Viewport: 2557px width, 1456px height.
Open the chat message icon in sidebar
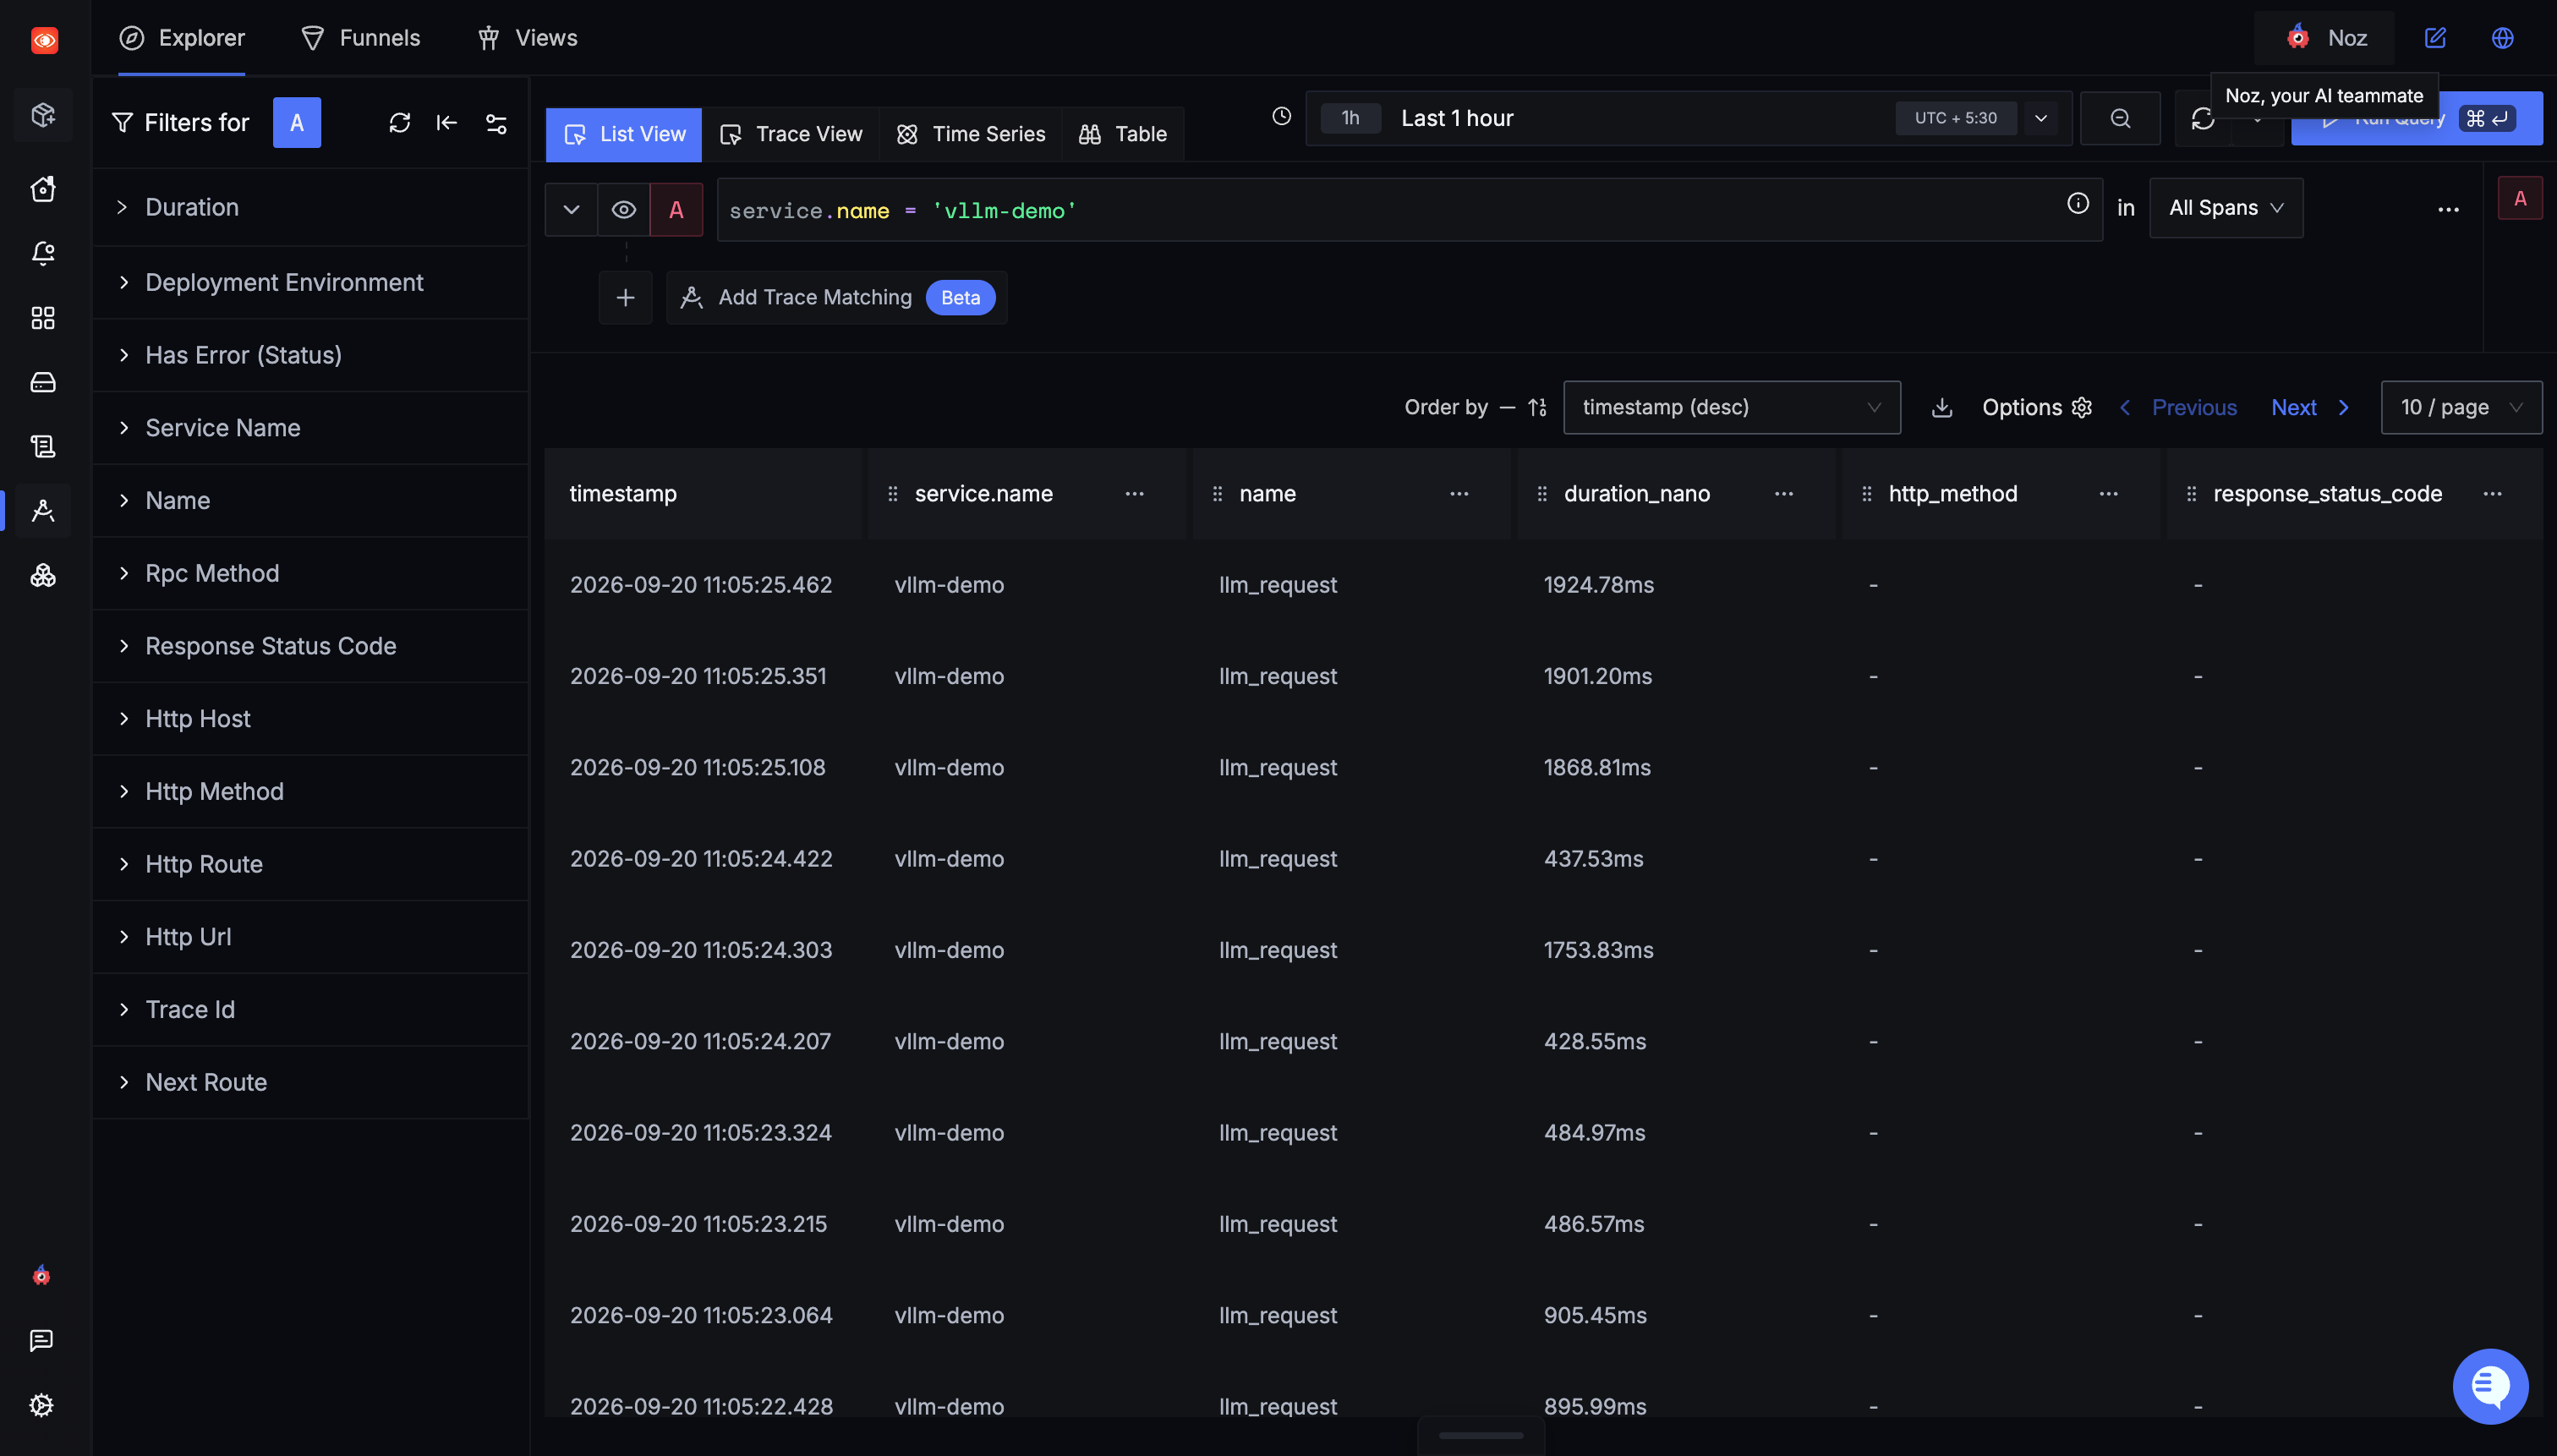pyautogui.click(x=41, y=1340)
